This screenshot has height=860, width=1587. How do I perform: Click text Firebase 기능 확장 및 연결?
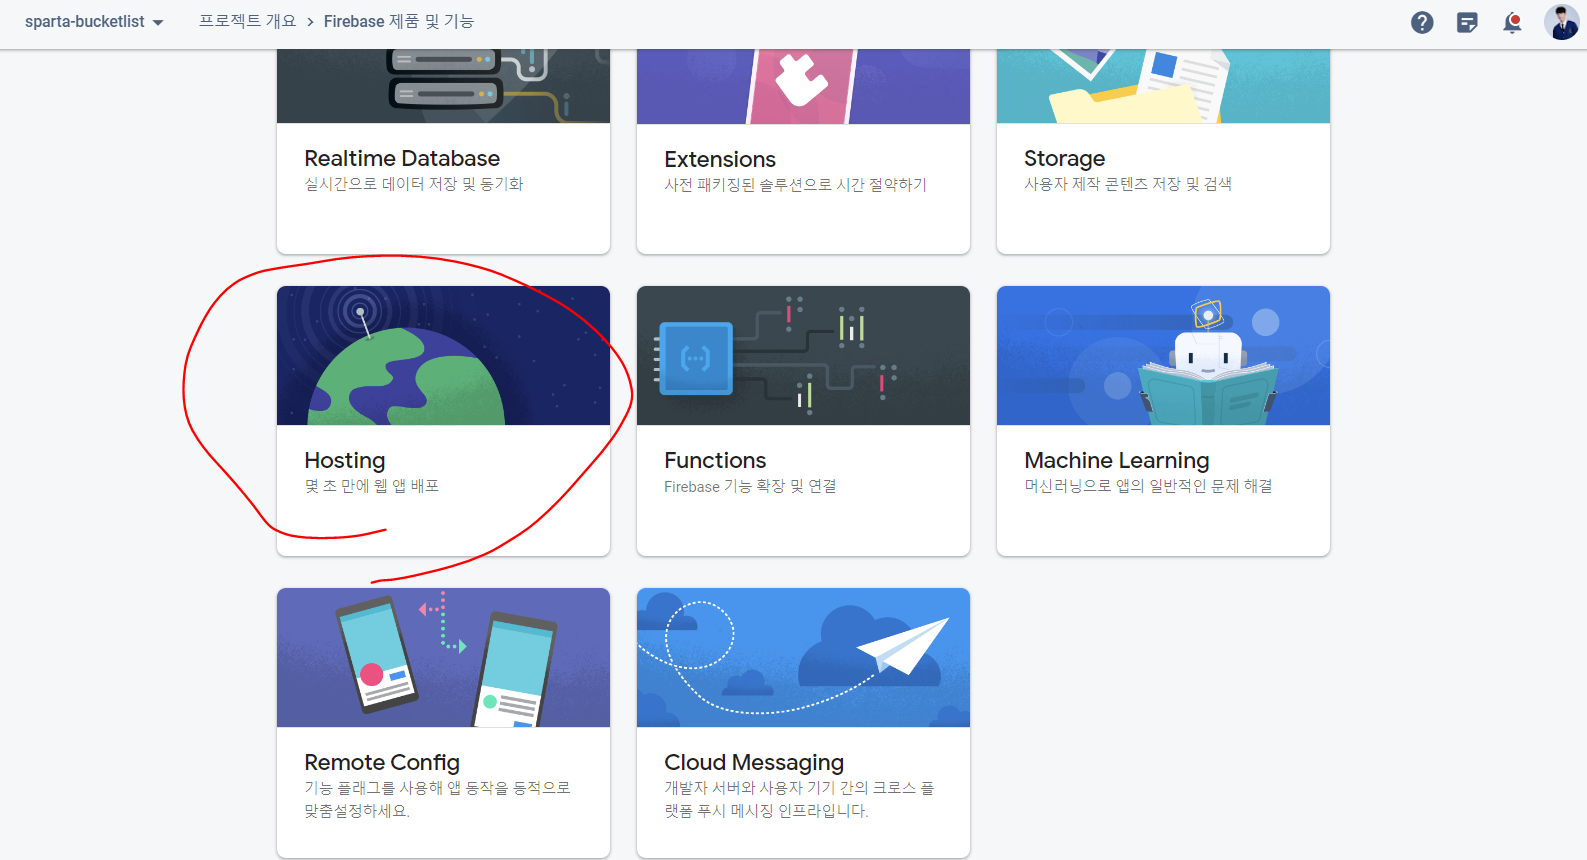(x=750, y=486)
